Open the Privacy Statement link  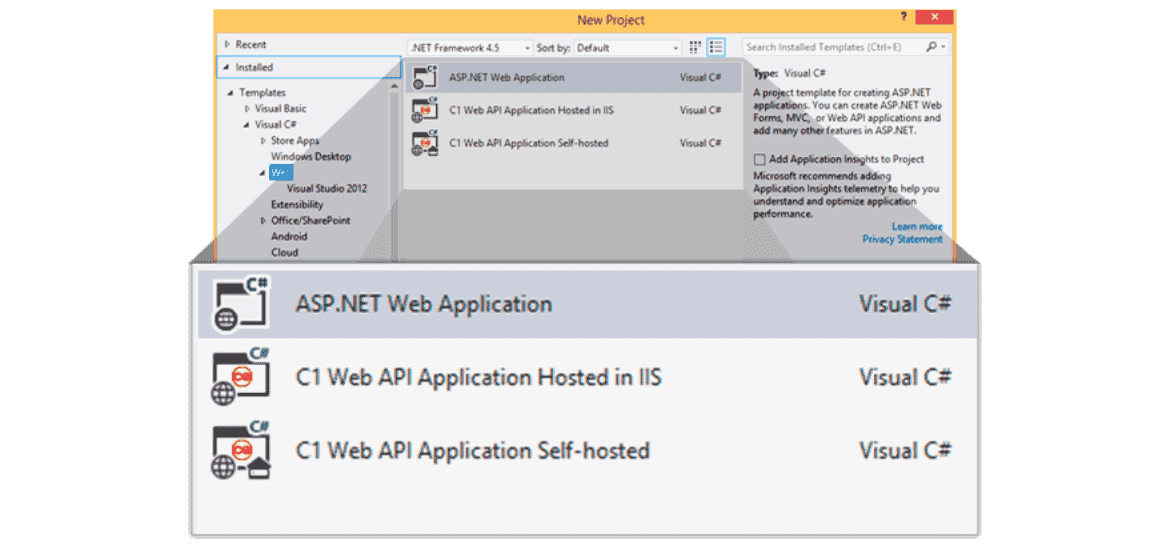[x=902, y=239]
